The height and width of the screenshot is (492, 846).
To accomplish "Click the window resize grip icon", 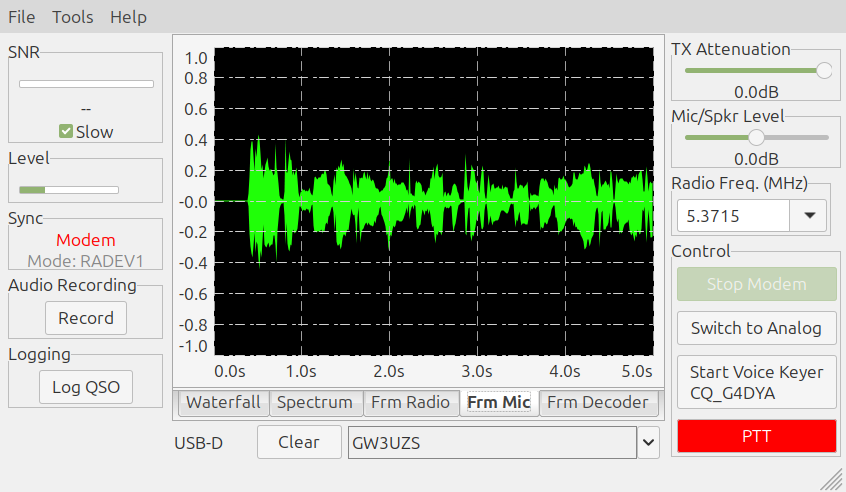I will [831, 480].
